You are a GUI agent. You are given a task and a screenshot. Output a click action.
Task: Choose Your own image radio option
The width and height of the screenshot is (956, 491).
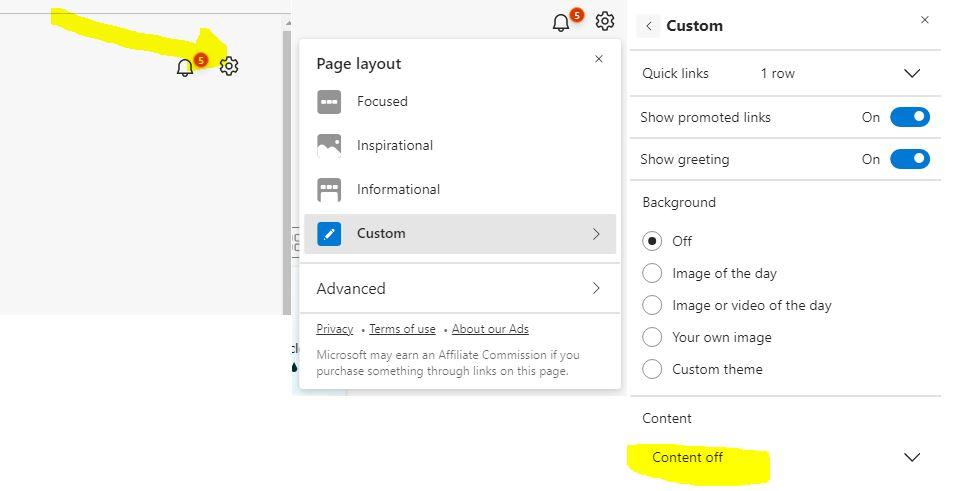652,337
